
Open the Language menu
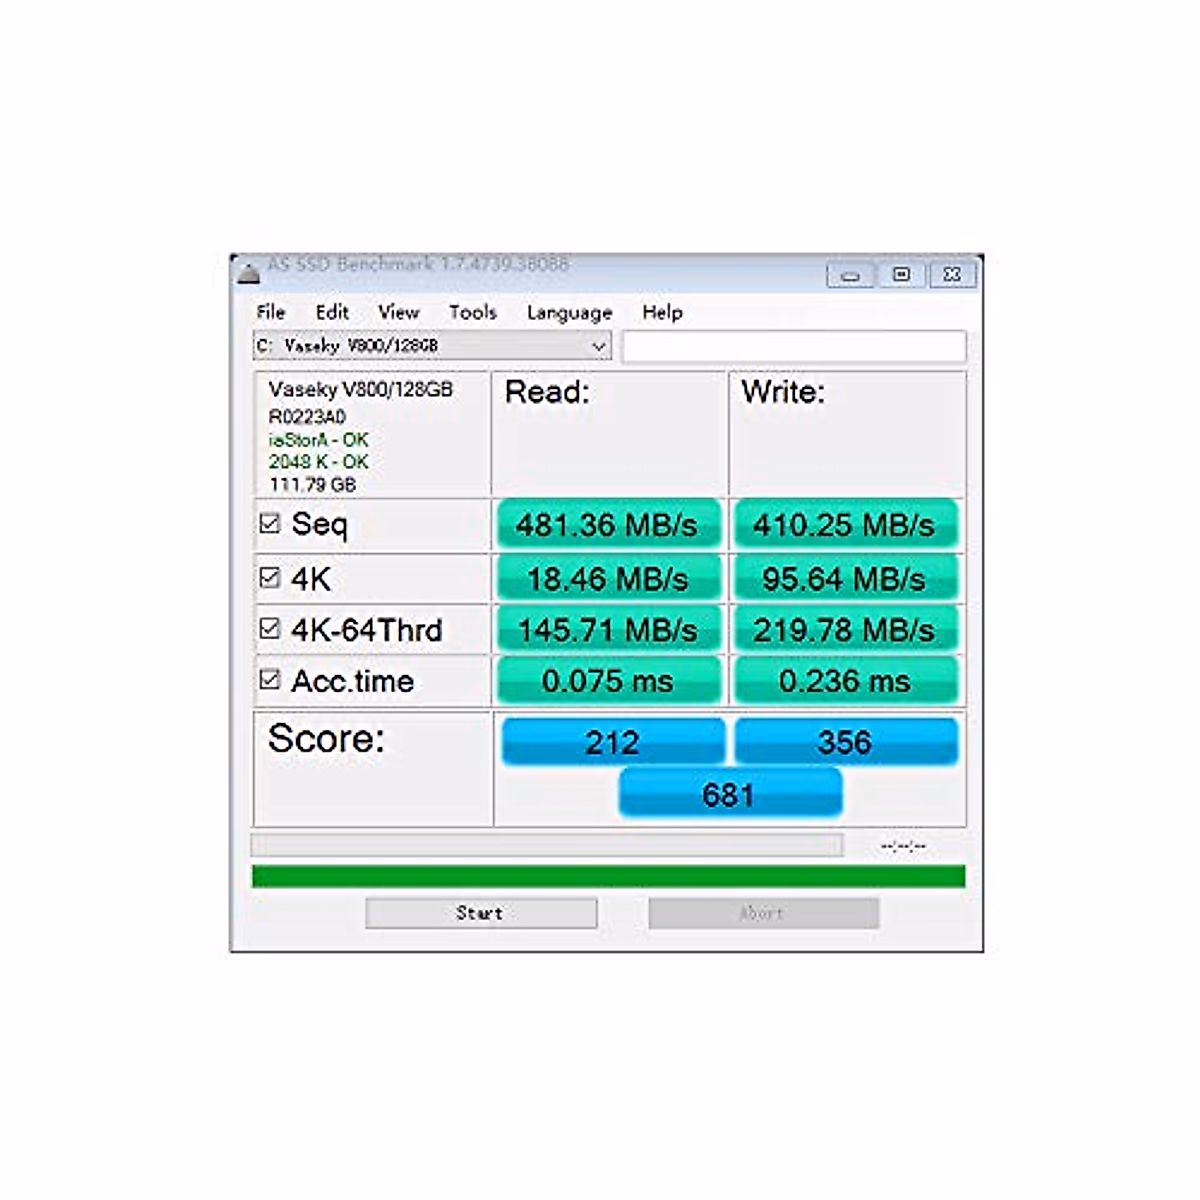pos(569,313)
